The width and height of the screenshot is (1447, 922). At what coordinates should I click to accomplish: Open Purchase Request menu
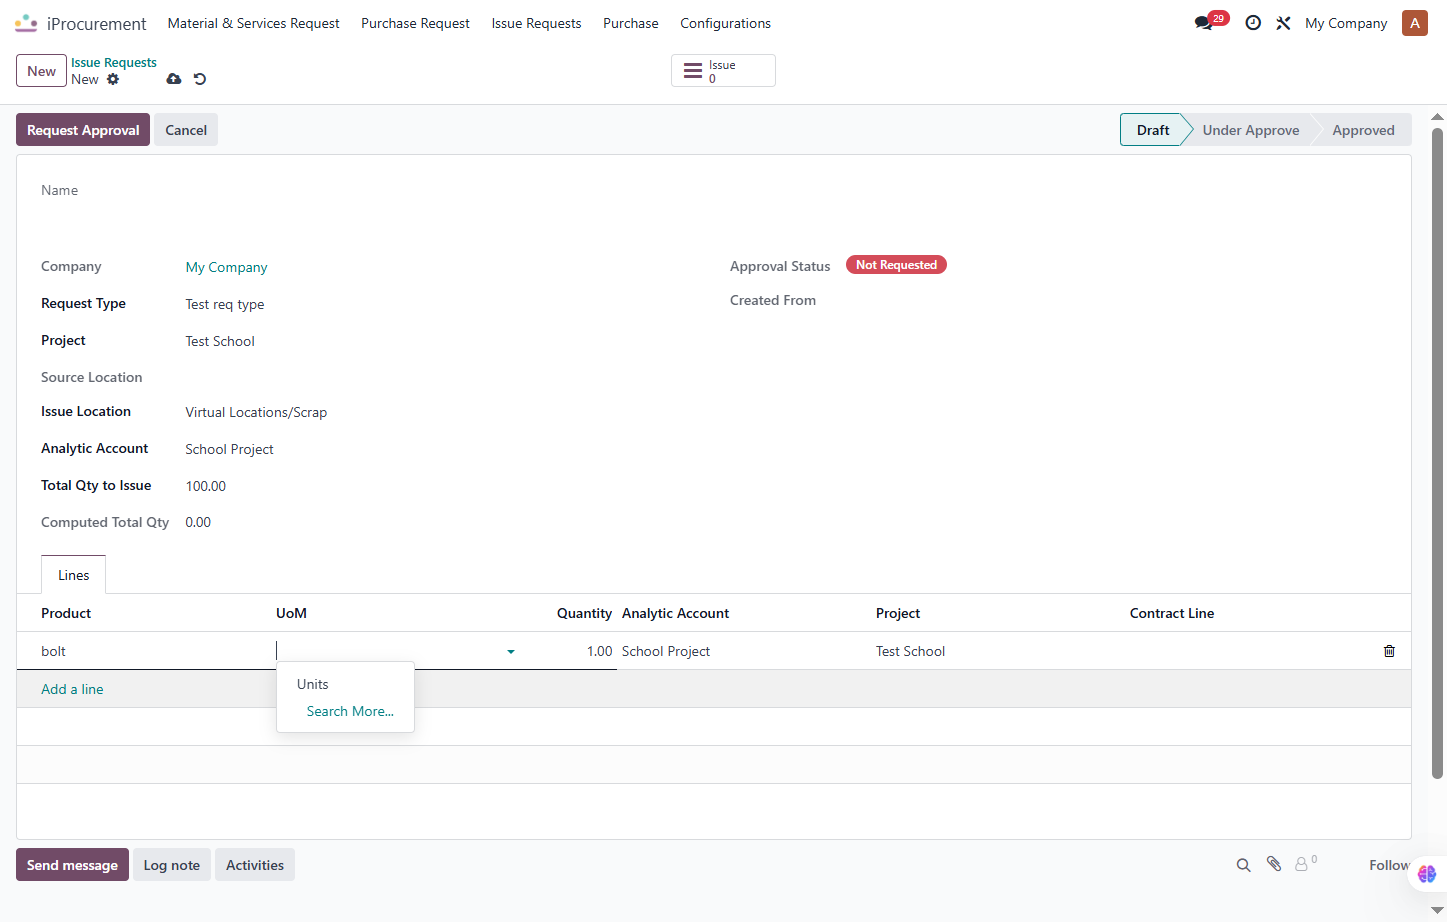coord(415,23)
